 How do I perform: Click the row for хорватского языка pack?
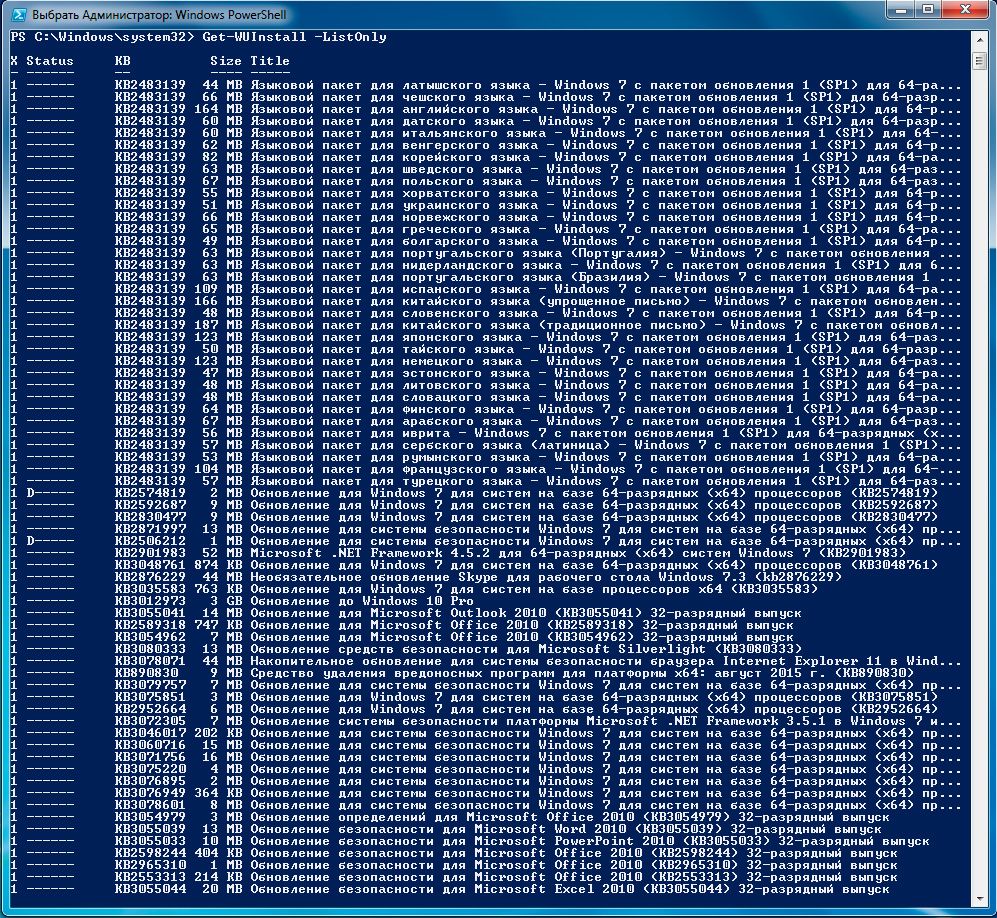pyautogui.click(x=485, y=193)
